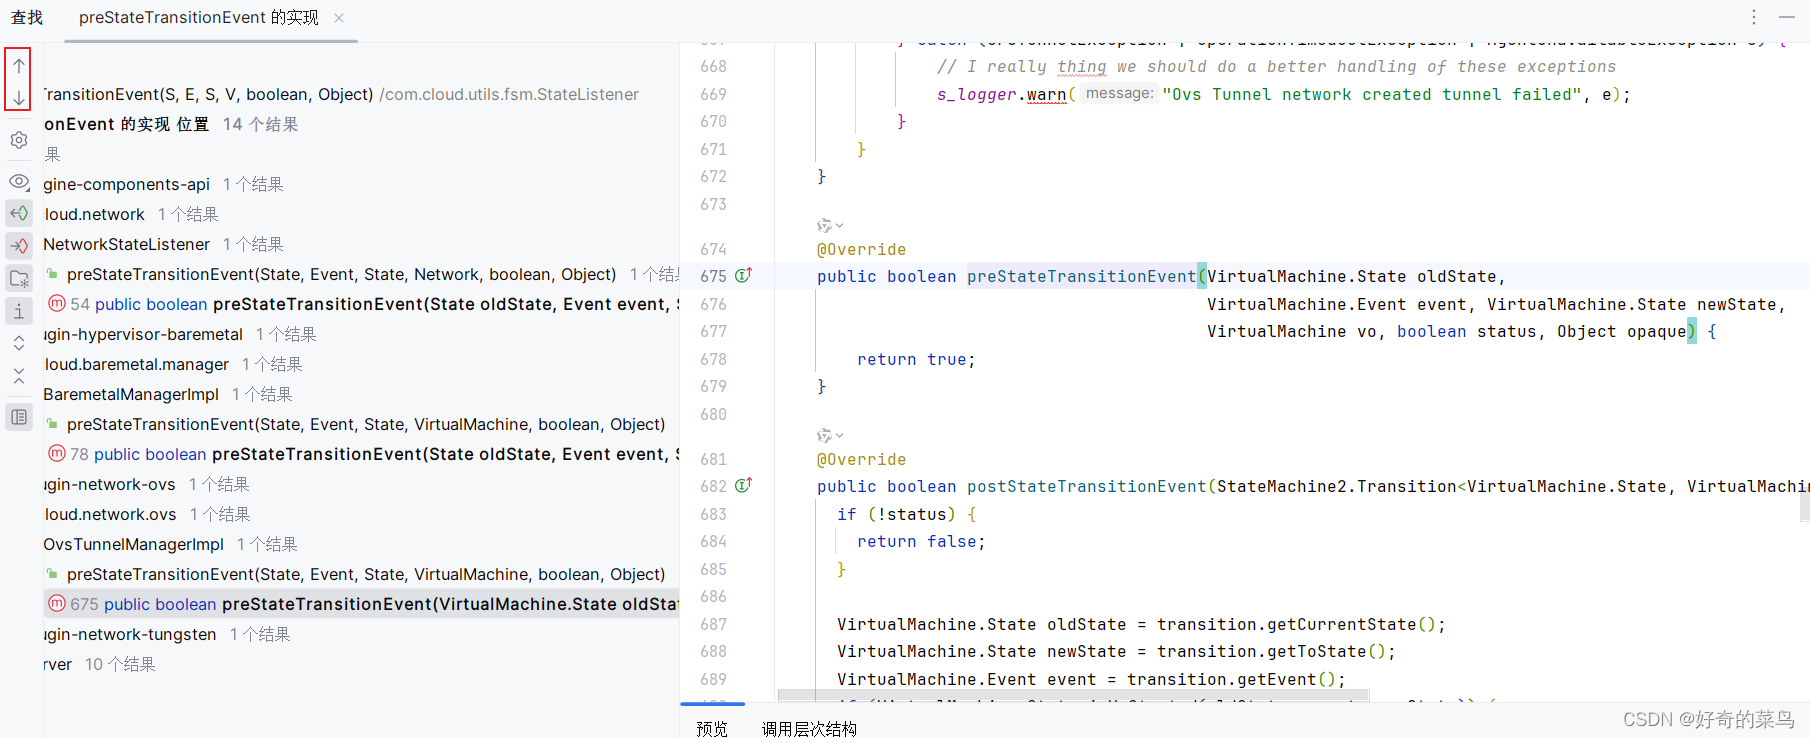Image resolution: width=1810 pixels, height=738 pixels.
Task: Toggle group by directory structure icon
Action: click(x=19, y=278)
